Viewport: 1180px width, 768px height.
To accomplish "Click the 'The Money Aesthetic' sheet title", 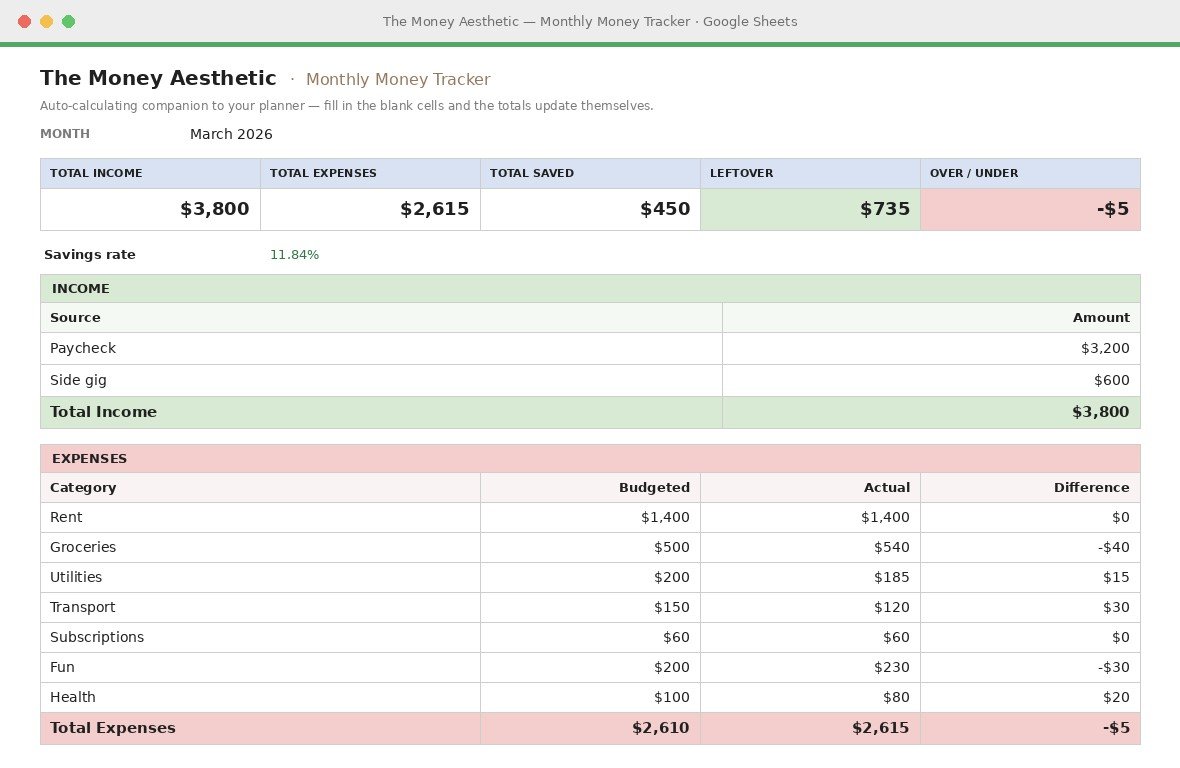I will 158,78.
